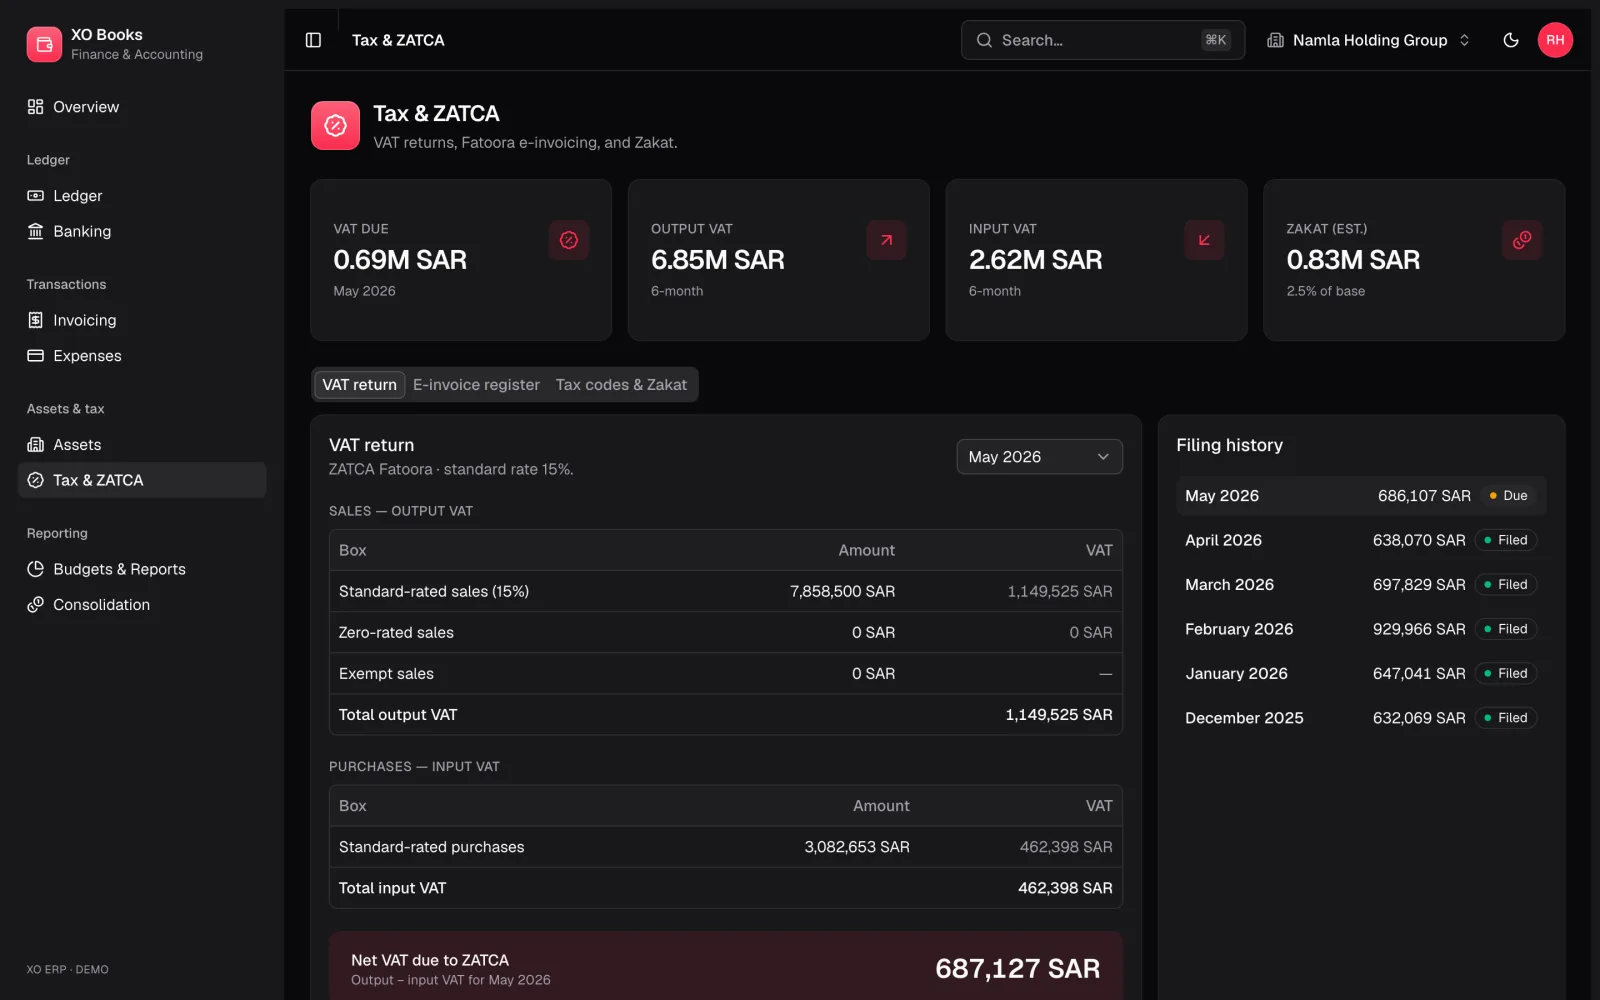Open the May 2026 period dropdown

[x=1039, y=457]
